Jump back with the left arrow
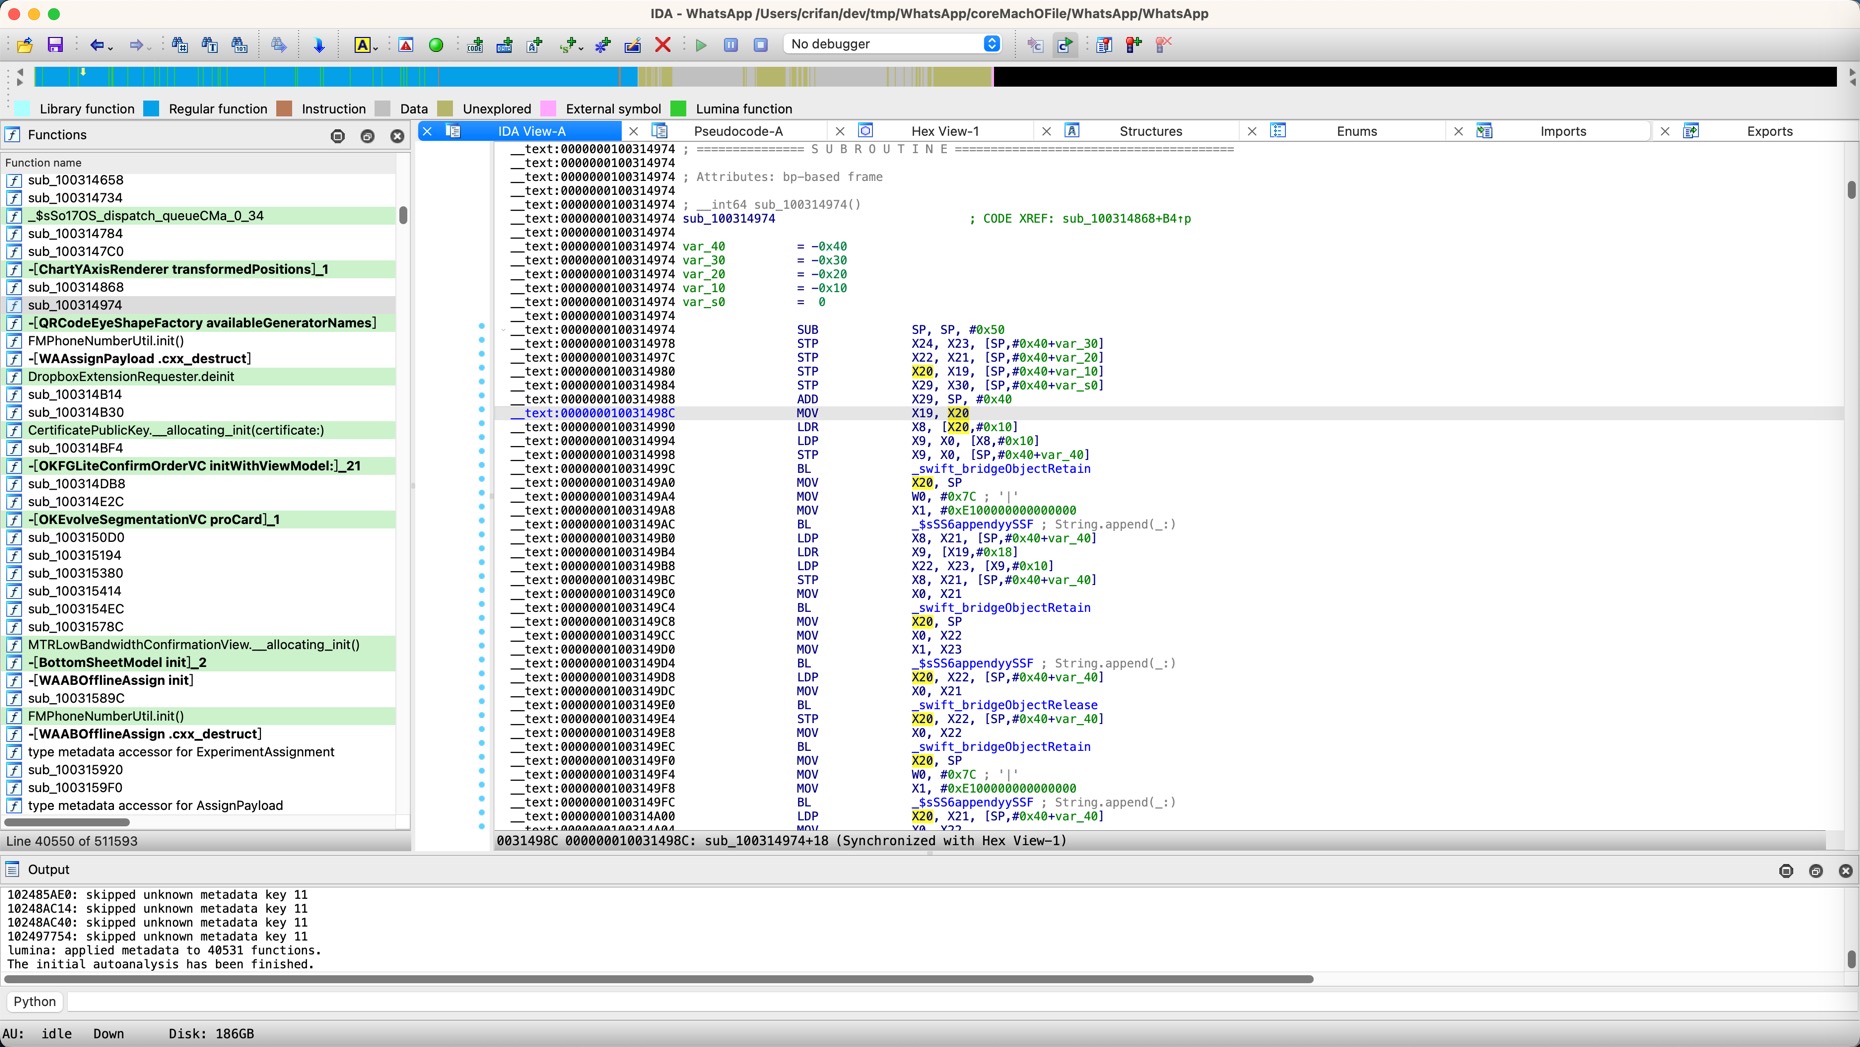 (x=96, y=45)
